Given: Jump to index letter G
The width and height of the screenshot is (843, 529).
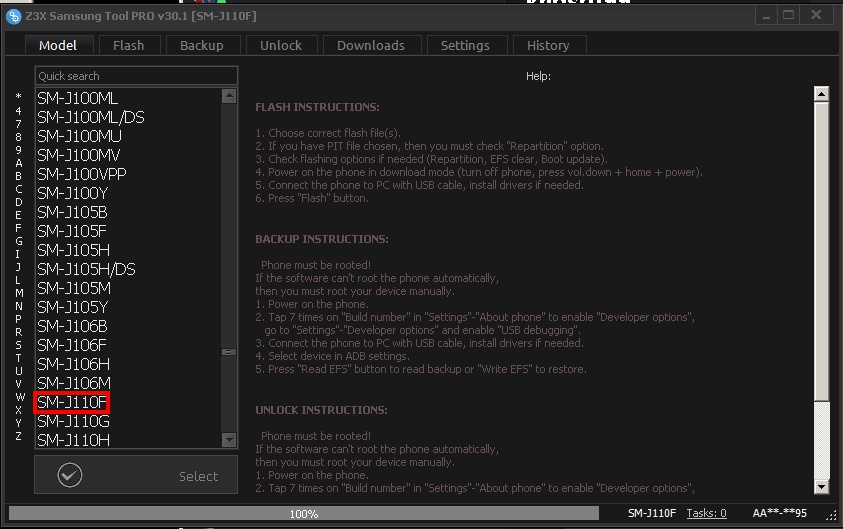Looking at the screenshot, I should [x=18, y=241].
